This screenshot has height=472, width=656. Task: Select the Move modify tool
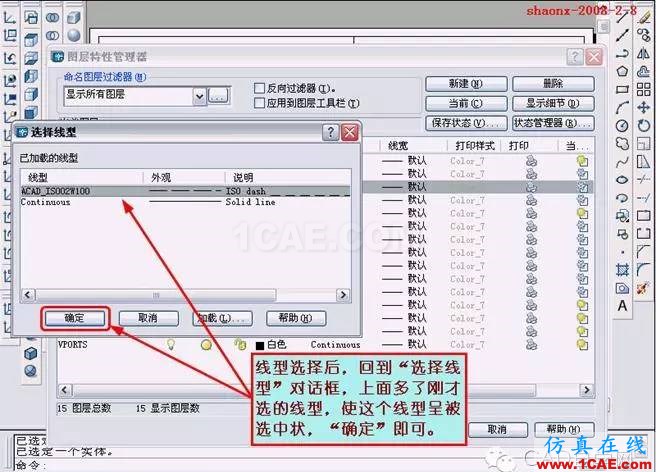tap(644, 107)
